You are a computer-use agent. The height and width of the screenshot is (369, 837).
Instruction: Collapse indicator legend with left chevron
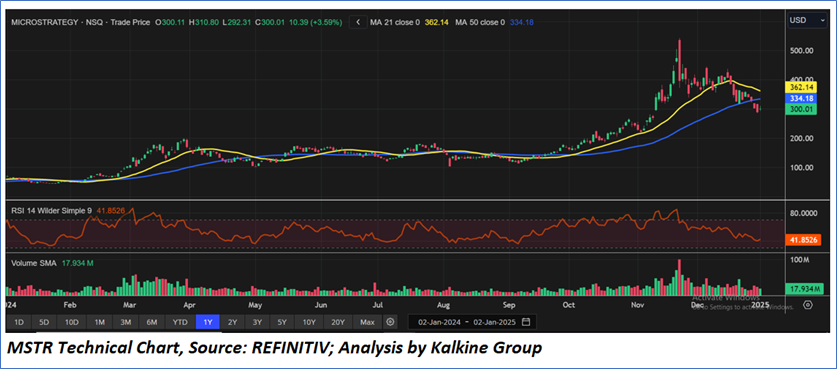click(x=358, y=22)
